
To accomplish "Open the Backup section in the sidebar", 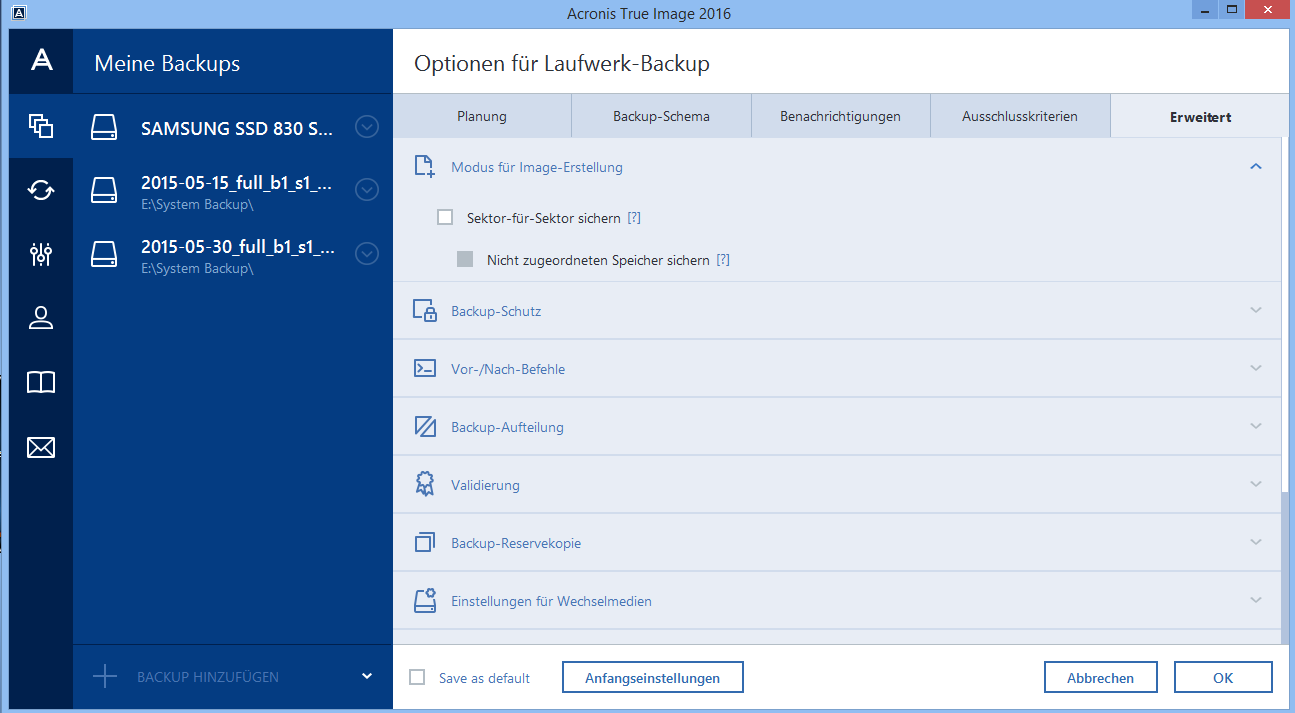I will [41, 126].
